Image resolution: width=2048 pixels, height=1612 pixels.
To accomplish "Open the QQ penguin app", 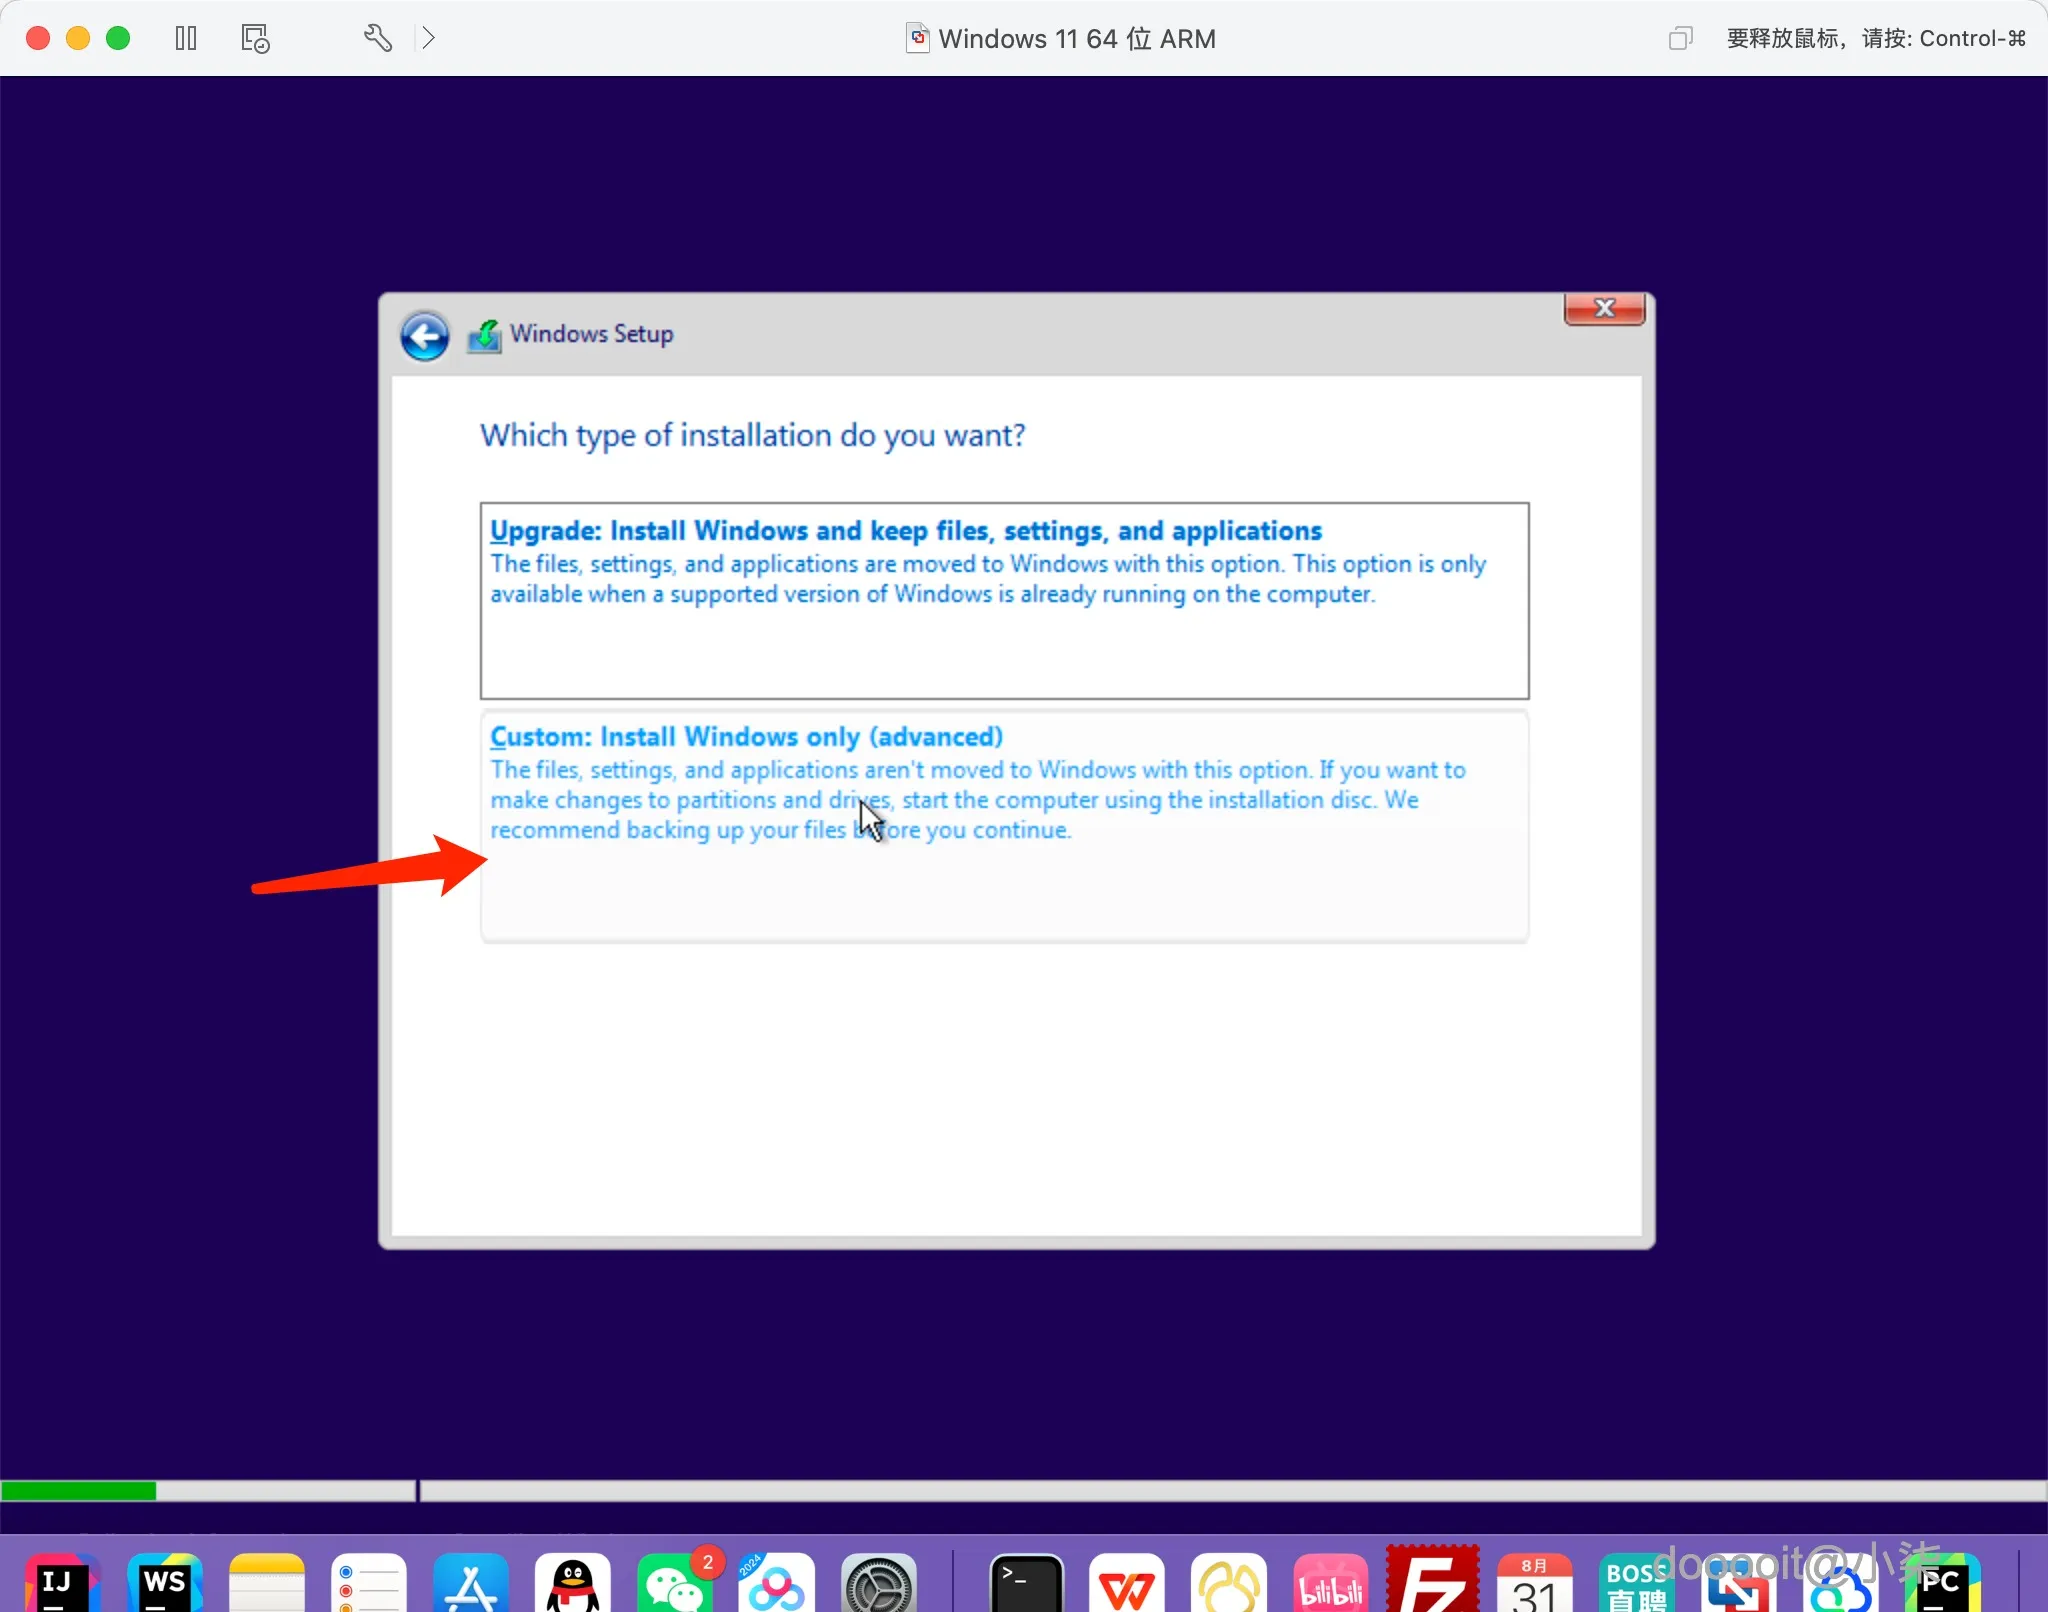I will [x=572, y=1584].
